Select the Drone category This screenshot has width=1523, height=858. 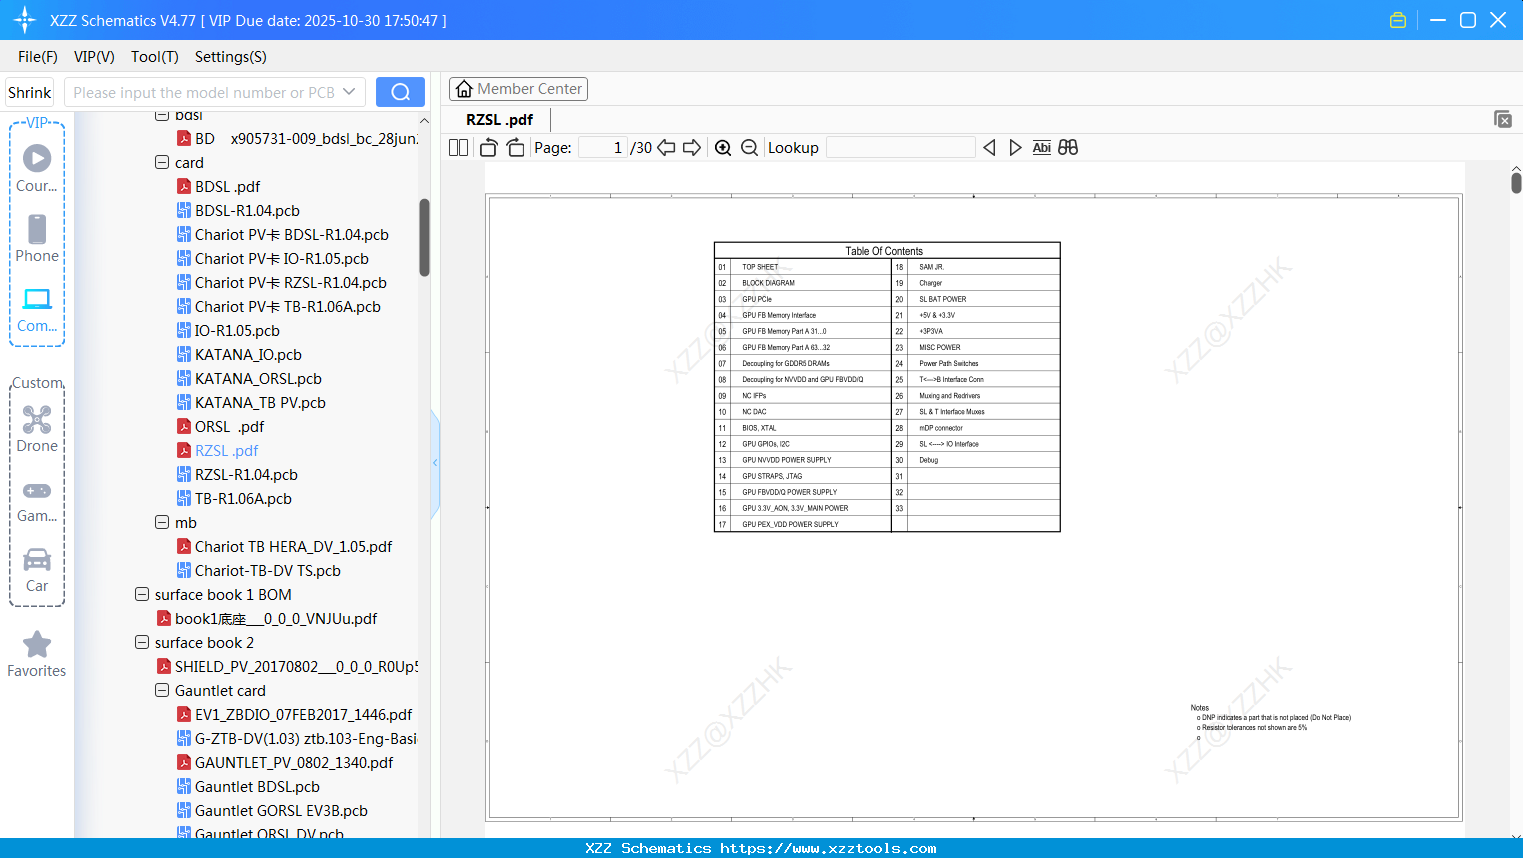[x=37, y=429]
